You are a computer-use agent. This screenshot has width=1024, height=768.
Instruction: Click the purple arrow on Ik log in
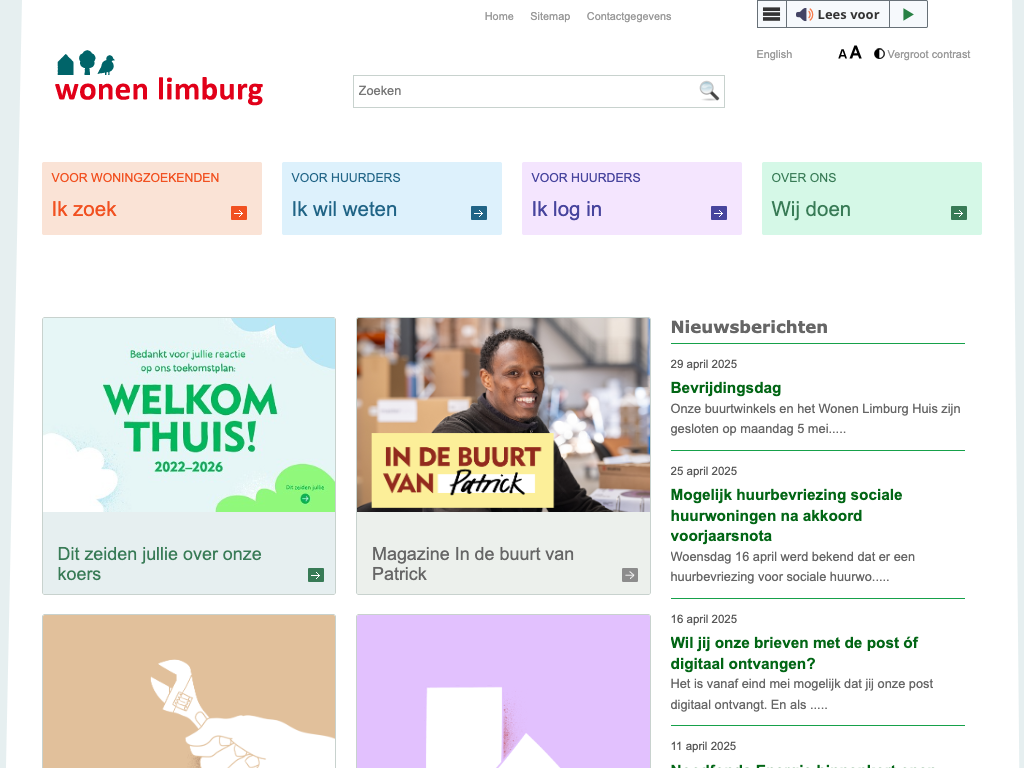(x=719, y=213)
